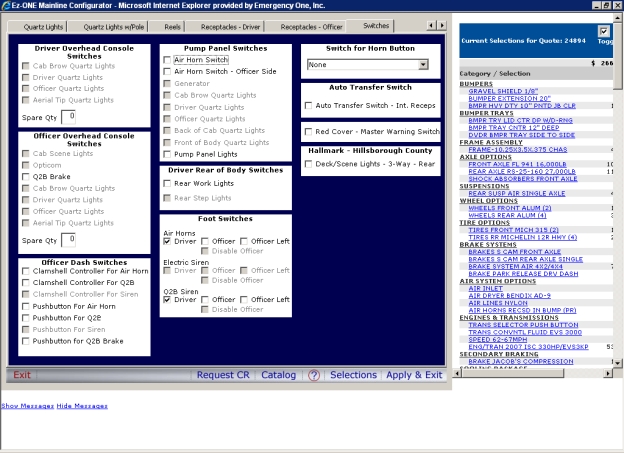Open FRONT AXLE FL 941 16,000LB link
The height and width of the screenshot is (453, 624).
(x=517, y=164)
